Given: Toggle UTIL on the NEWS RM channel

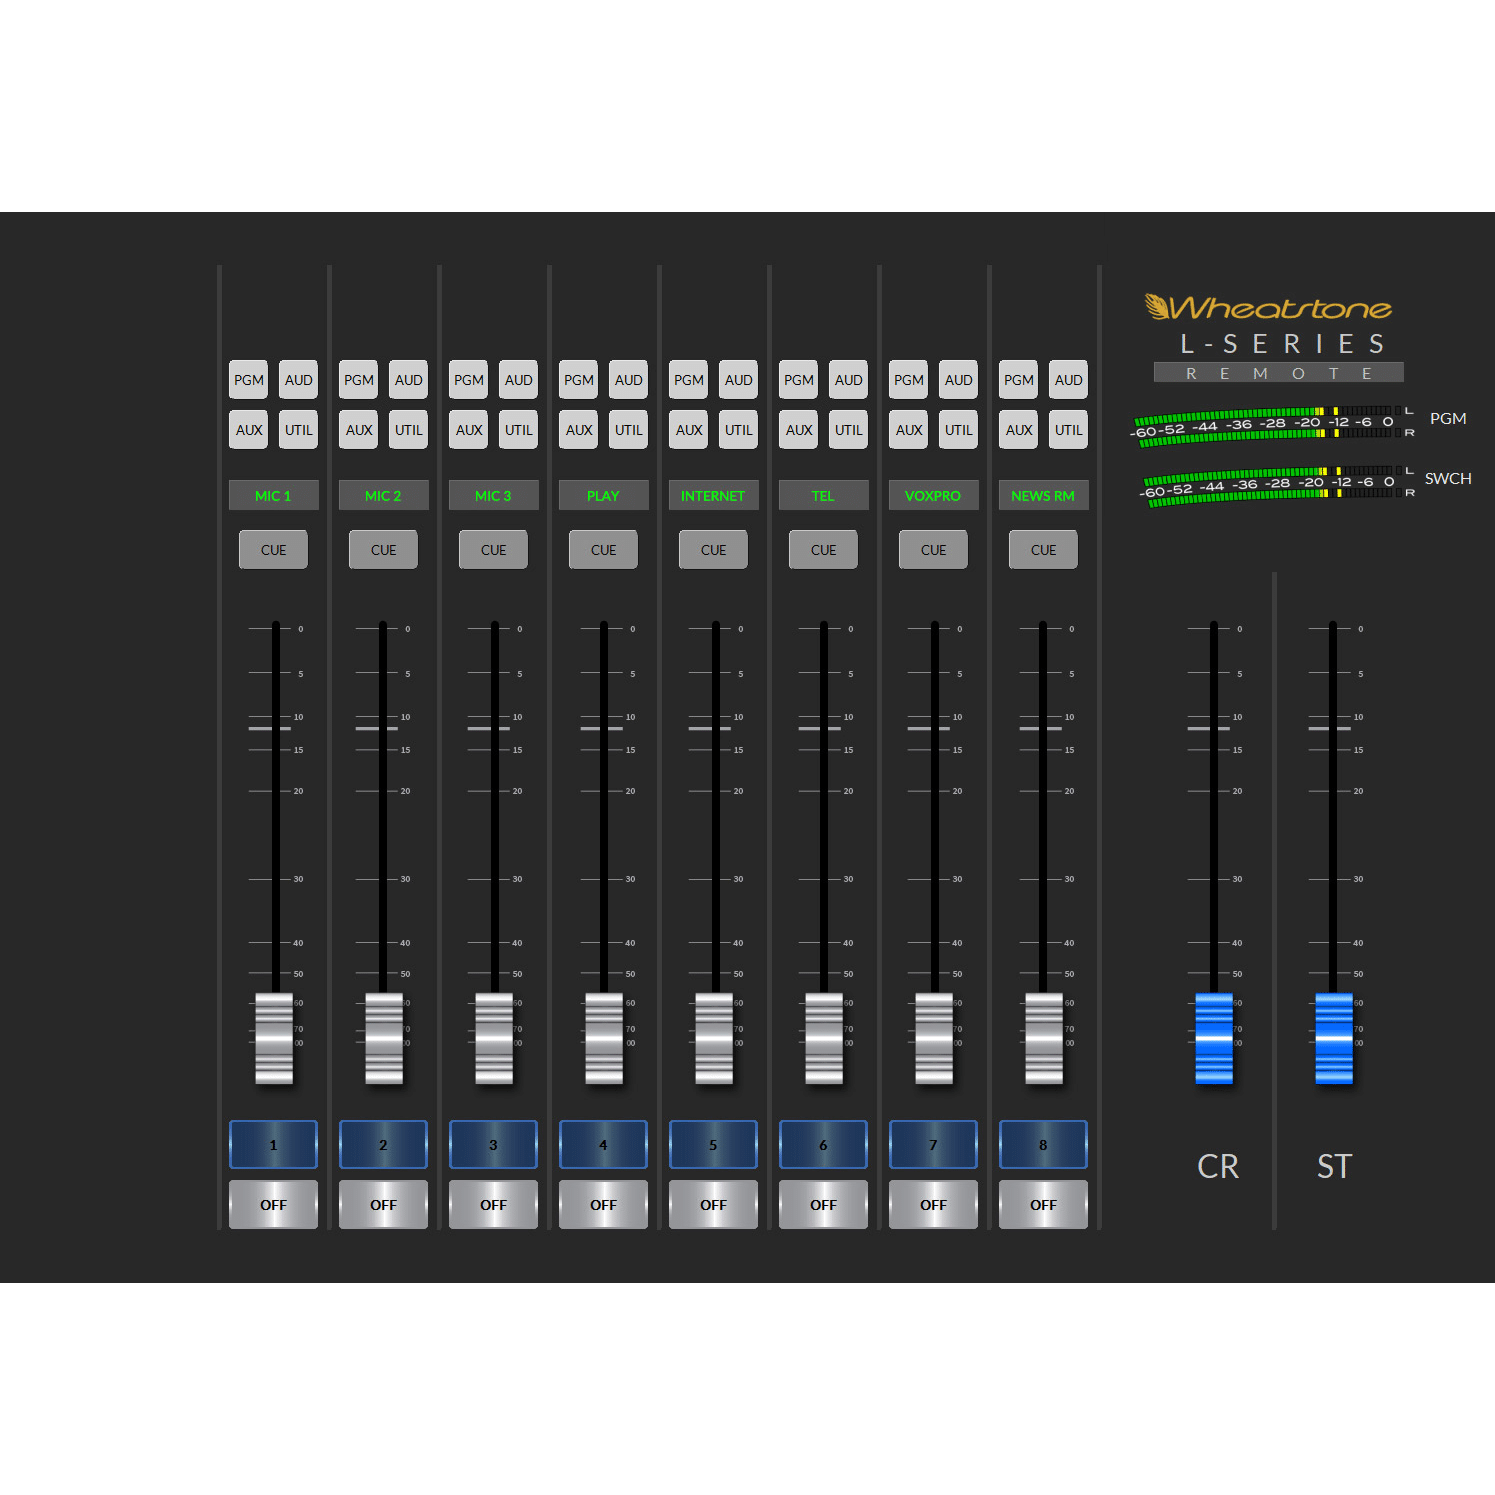Looking at the screenshot, I should 1068,430.
